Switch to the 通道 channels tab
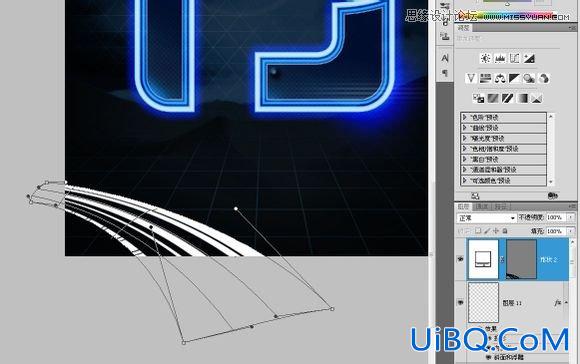This screenshot has width=580, height=364. pos(482,206)
